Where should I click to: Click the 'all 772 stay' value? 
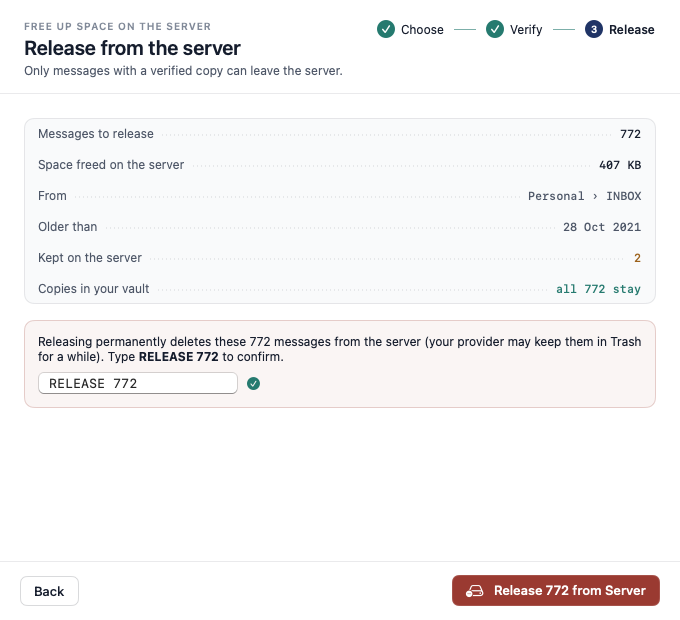pyautogui.click(x=598, y=289)
